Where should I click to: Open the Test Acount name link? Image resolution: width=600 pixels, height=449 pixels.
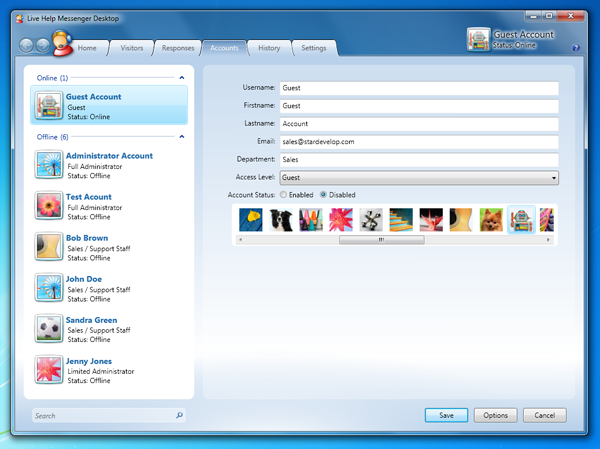pos(88,197)
